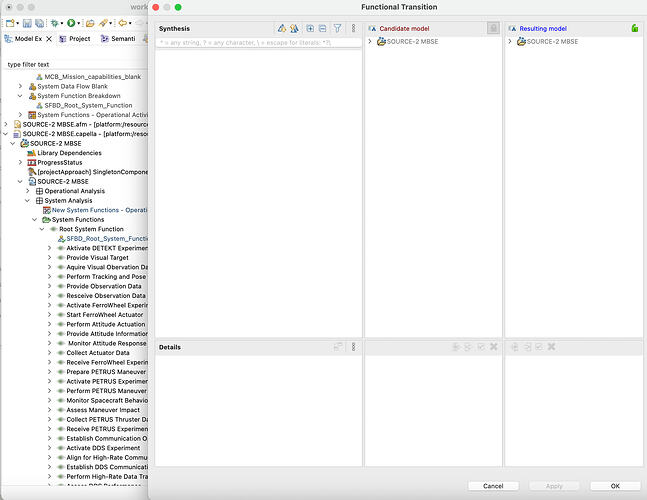647x500 pixels.
Task: Click the green Run button in toolbar
Action: tap(71, 23)
